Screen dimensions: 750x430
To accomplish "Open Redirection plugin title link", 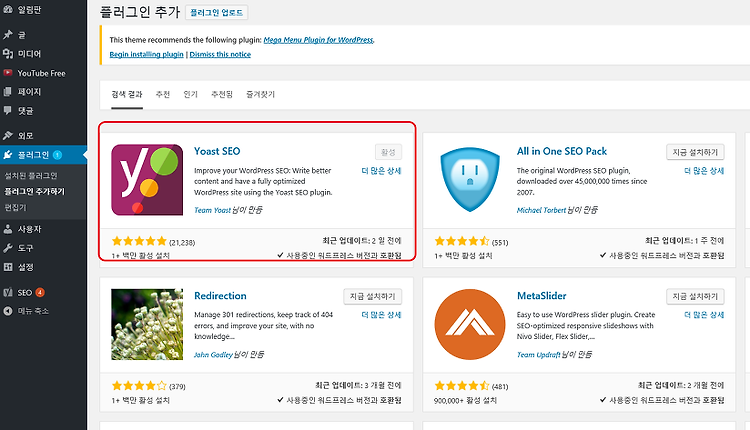I will [x=220, y=296].
